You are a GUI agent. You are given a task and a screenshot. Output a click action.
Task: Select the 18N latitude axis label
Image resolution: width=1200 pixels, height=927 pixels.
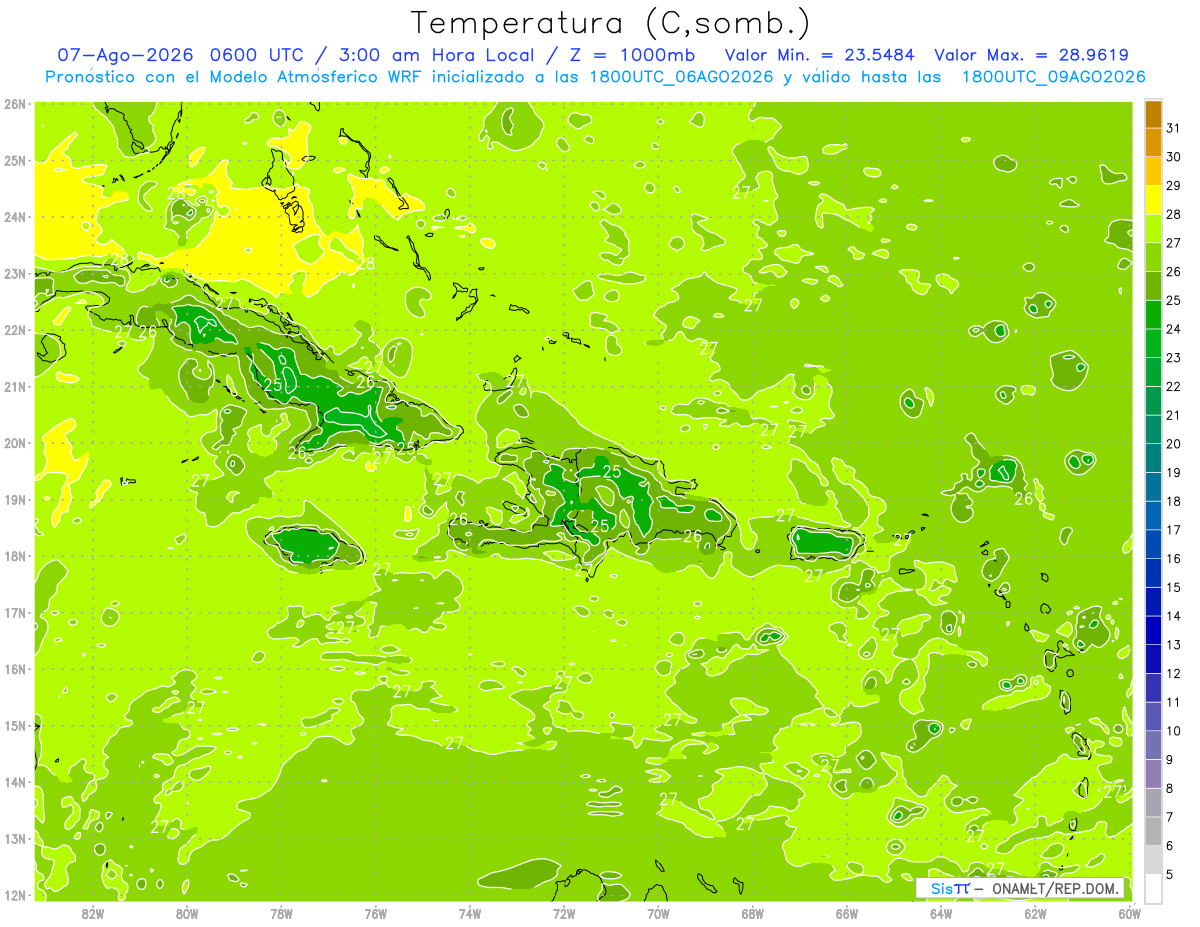pos(15,556)
